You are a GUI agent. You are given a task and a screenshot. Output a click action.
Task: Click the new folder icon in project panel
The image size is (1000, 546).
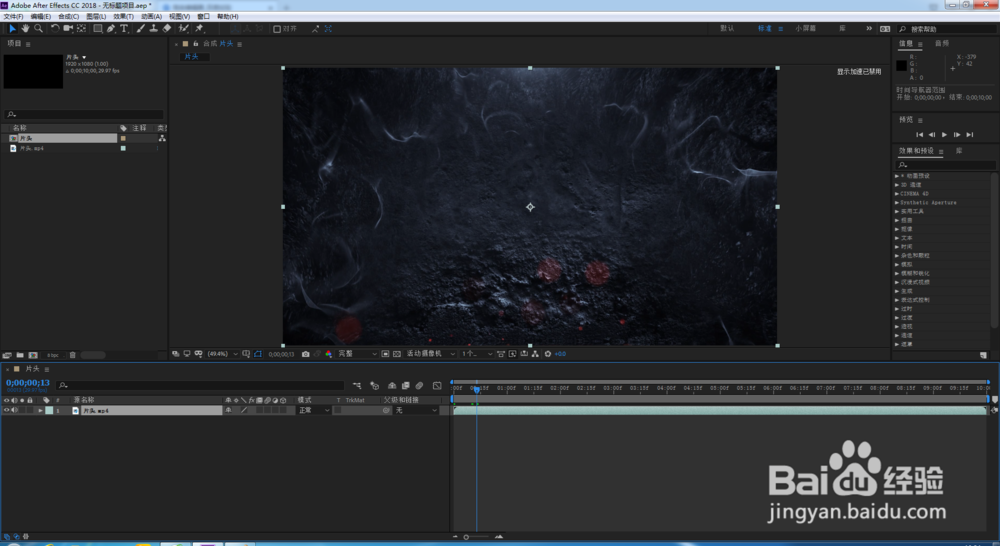[x=20, y=355]
